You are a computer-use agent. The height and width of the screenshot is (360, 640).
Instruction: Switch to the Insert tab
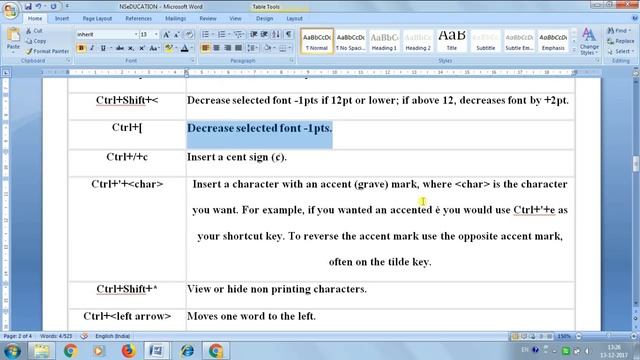click(x=62, y=18)
